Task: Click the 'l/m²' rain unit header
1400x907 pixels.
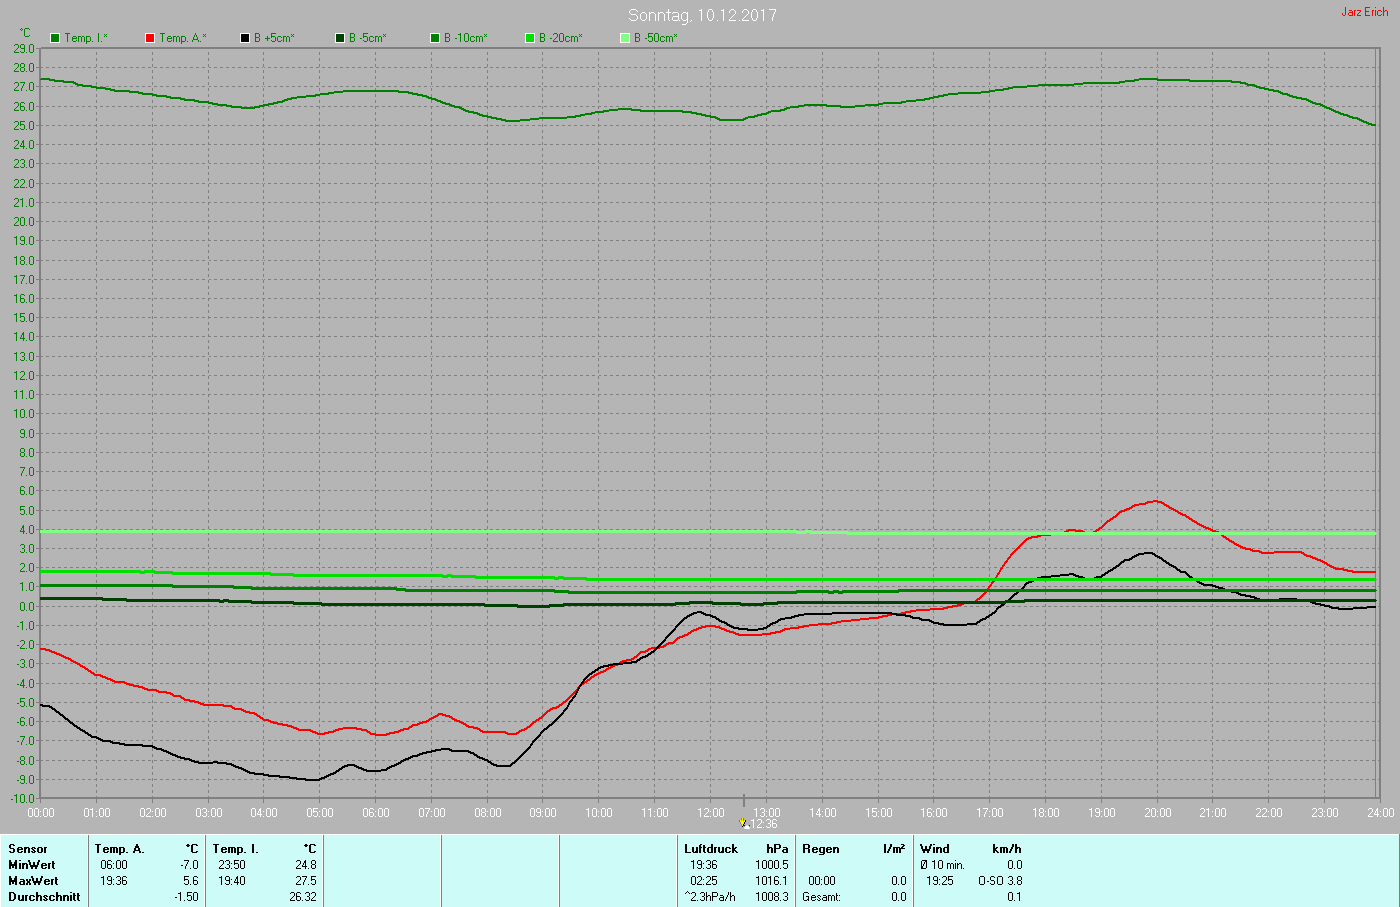Action: tap(894, 849)
